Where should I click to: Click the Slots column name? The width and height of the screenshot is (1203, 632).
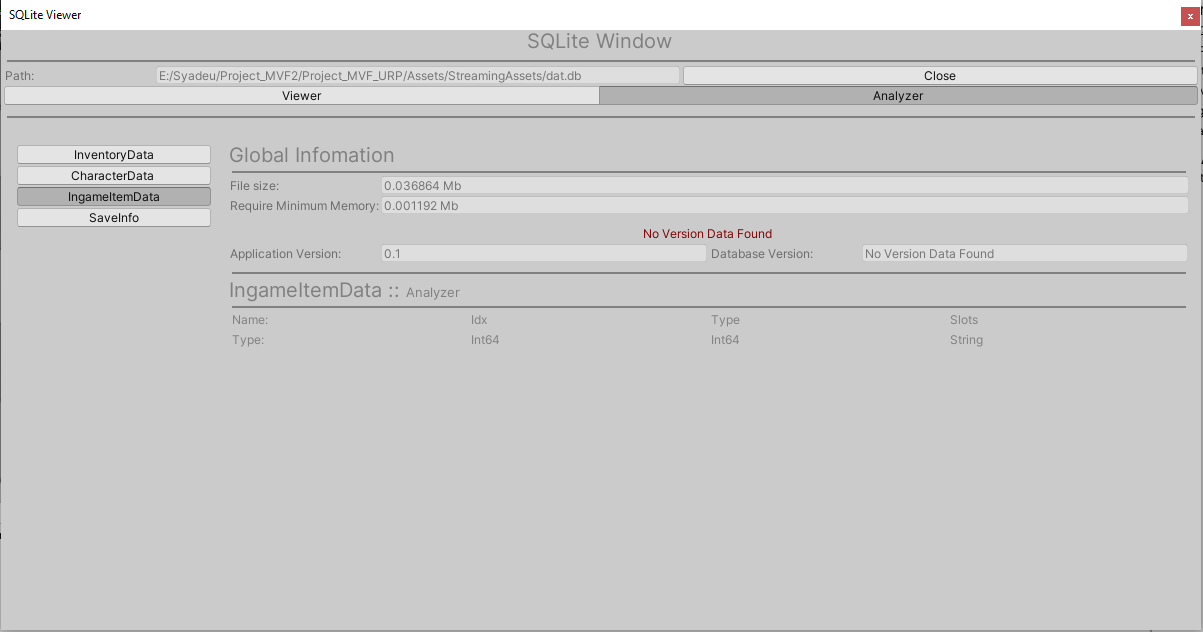click(x=964, y=320)
